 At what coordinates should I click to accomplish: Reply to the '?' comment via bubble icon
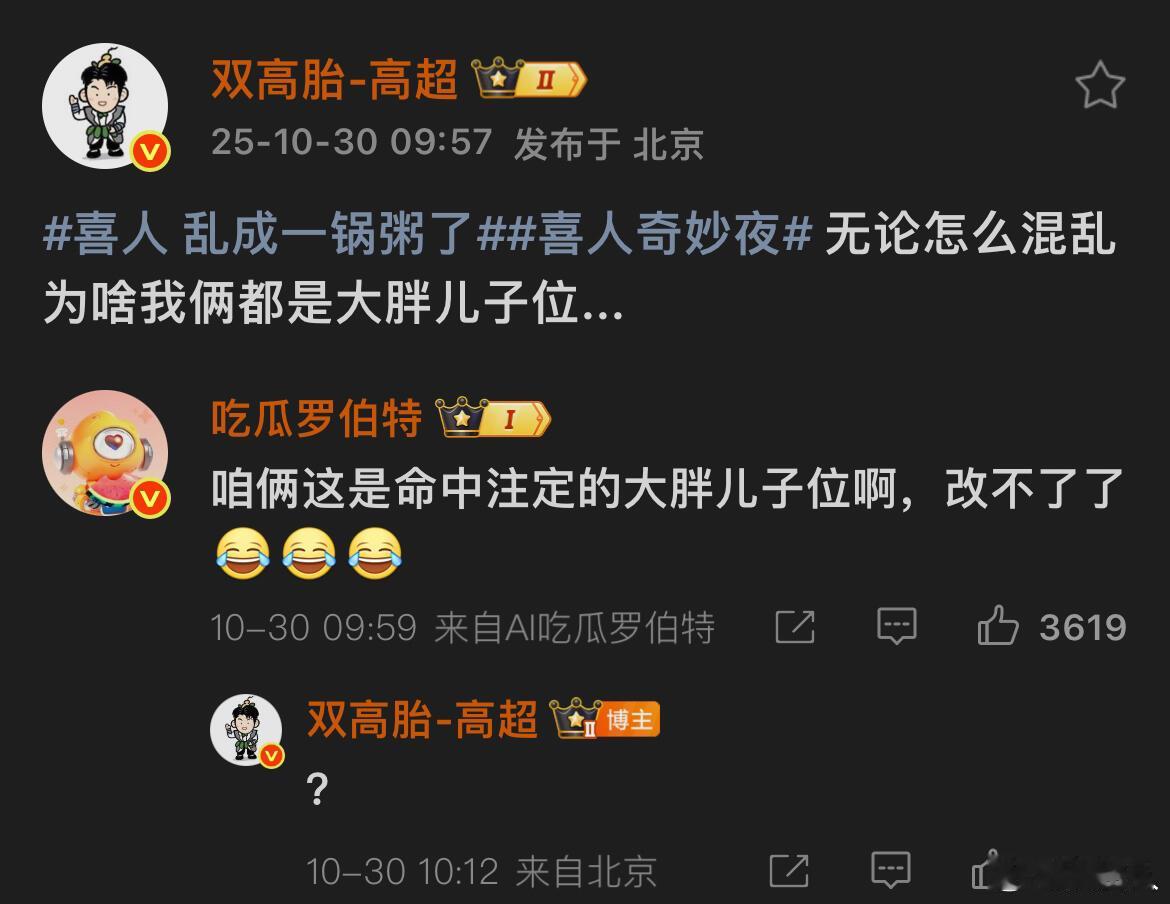point(891,870)
